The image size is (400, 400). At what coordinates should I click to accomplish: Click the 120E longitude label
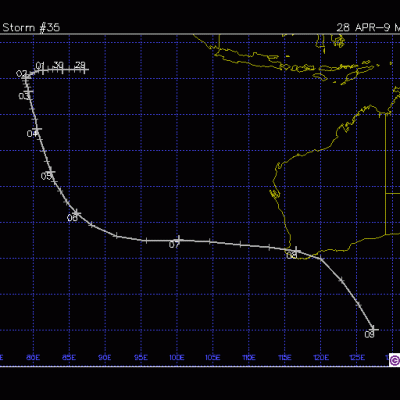[x=321, y=358]
